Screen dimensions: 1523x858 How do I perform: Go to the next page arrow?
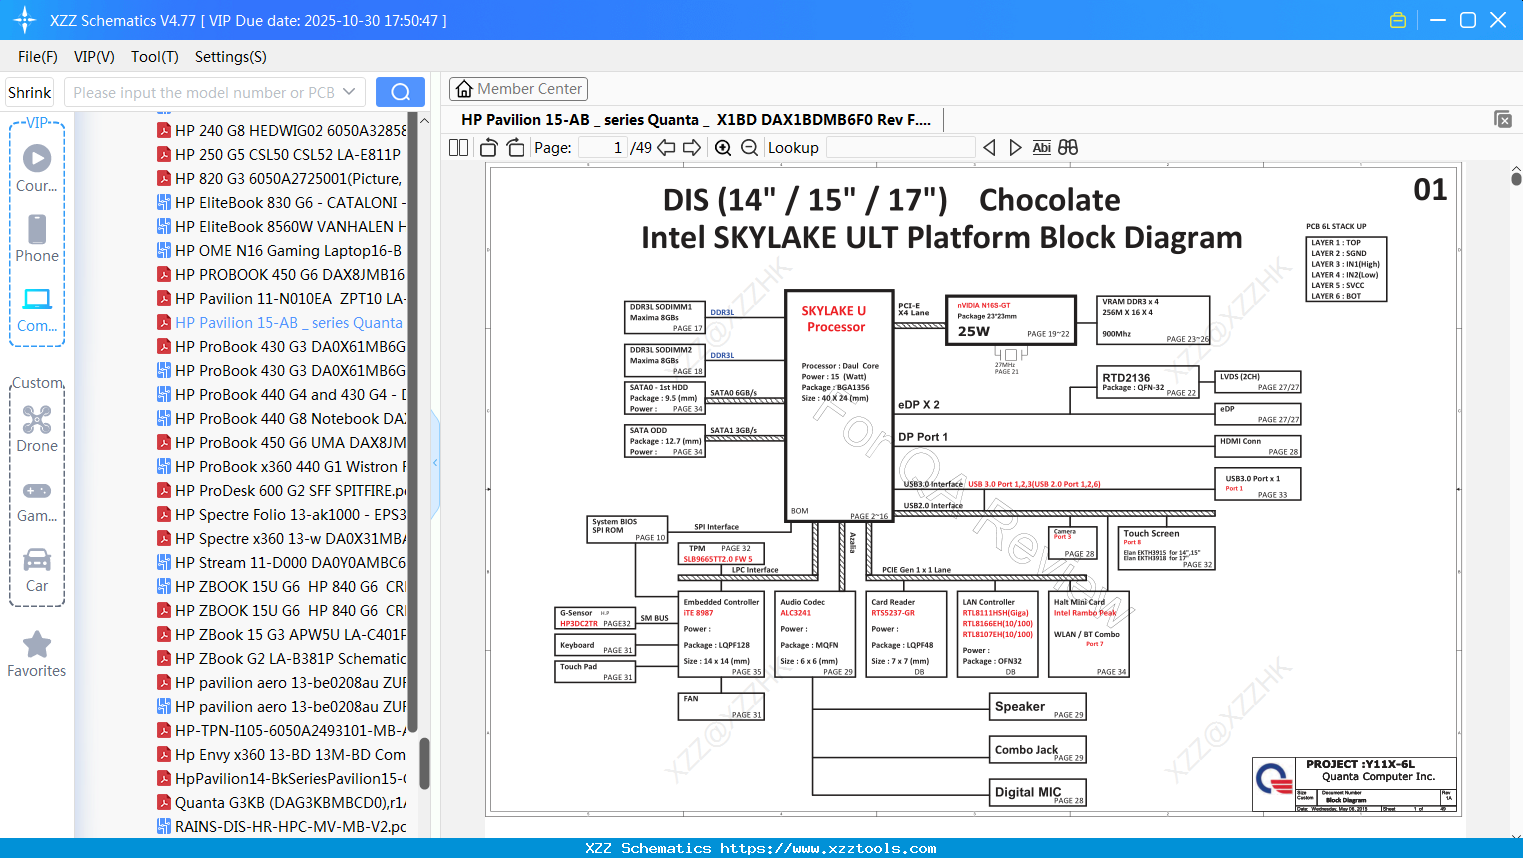tap(692, 147)
